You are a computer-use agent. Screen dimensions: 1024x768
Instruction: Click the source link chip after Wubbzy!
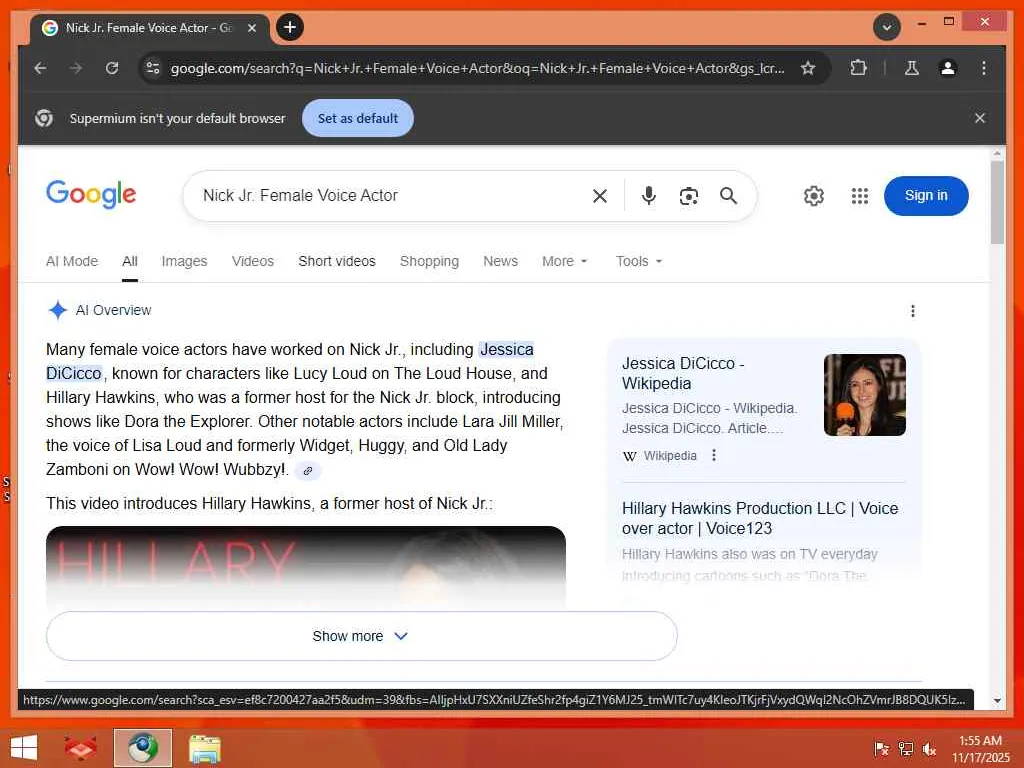(x=308, y=470)
